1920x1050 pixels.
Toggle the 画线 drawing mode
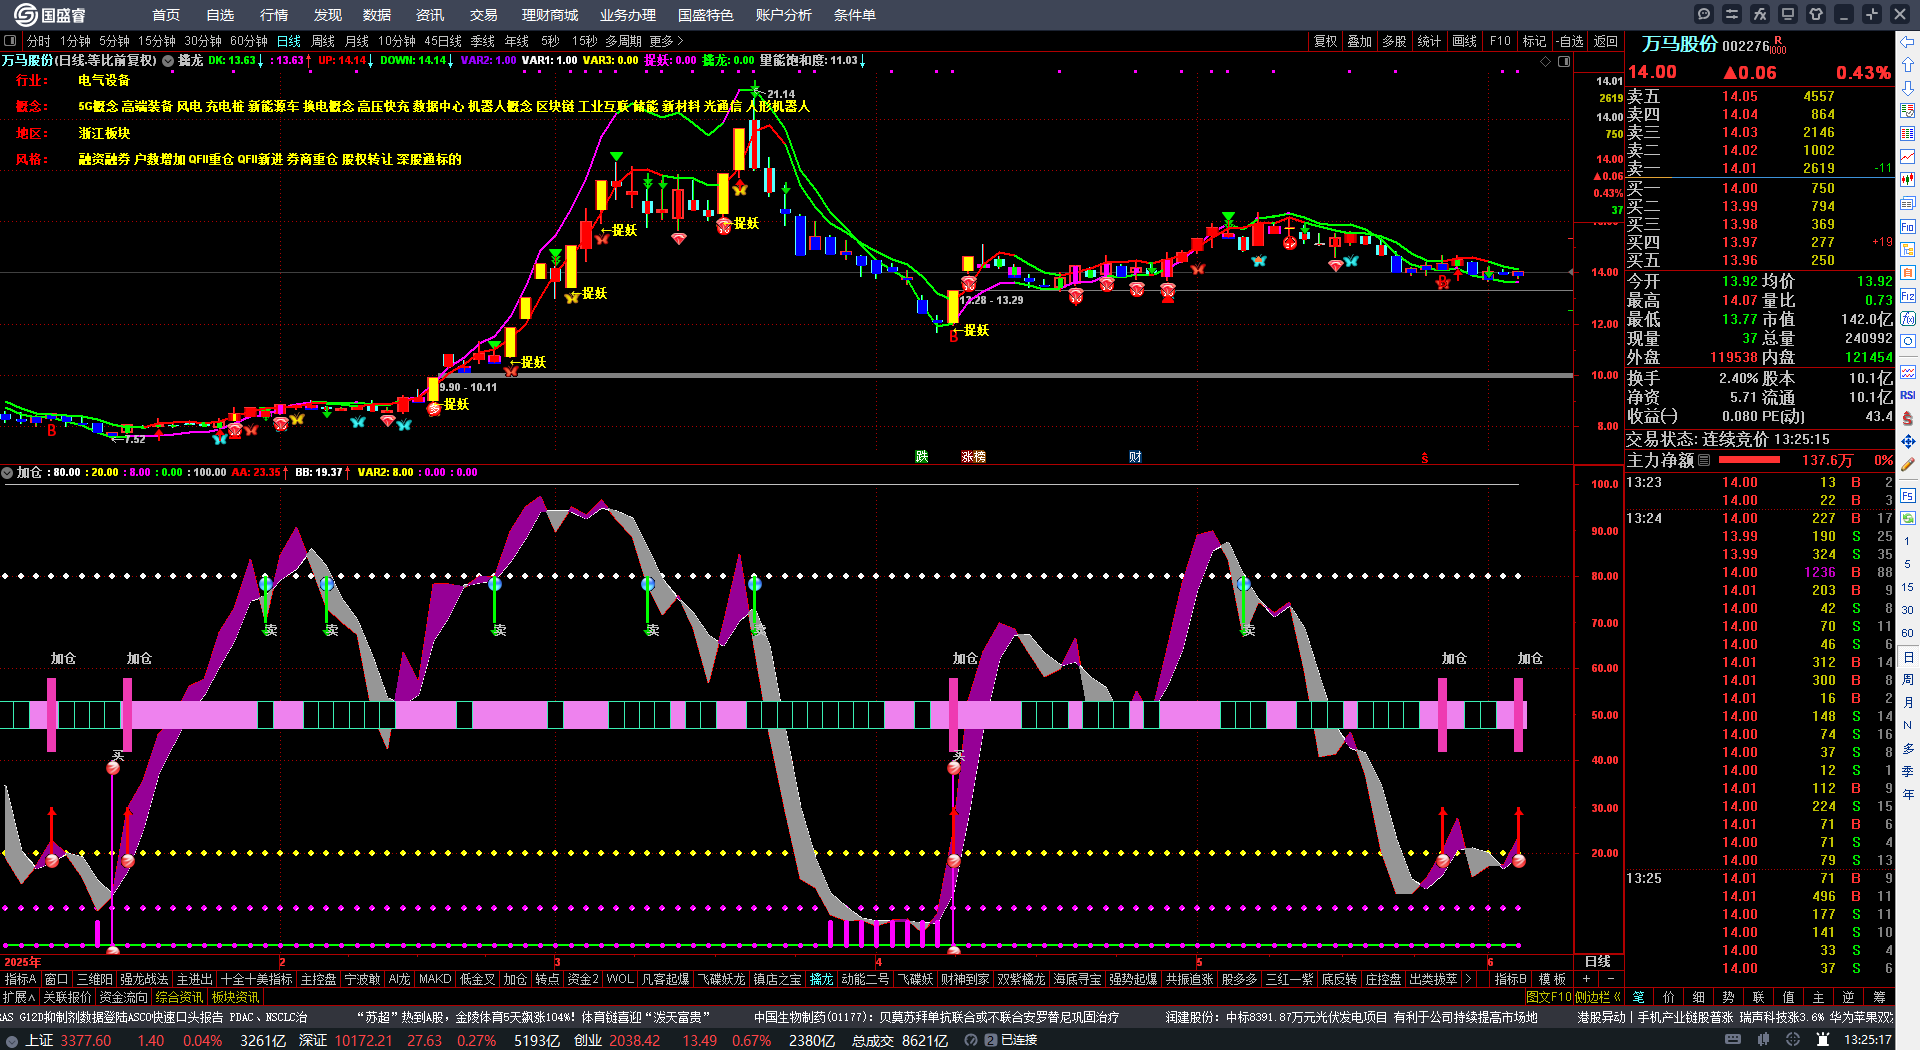(1464, 41)
